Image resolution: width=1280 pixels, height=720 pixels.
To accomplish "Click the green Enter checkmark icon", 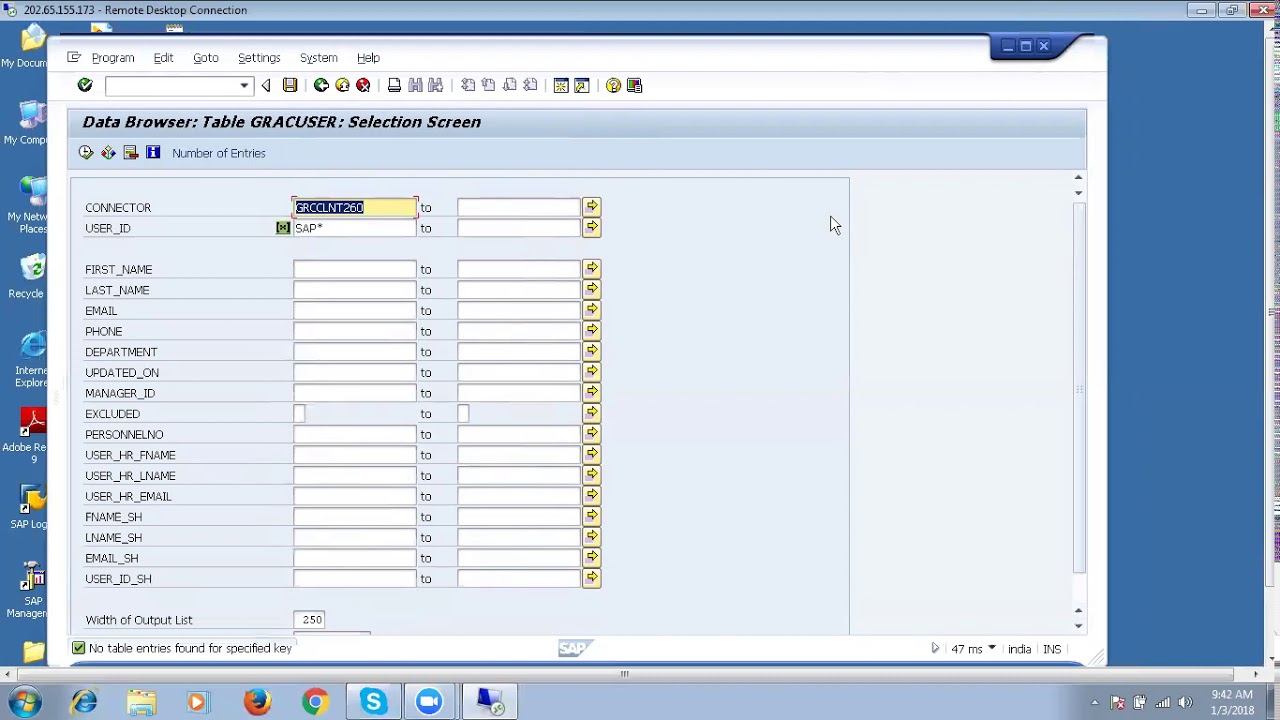I will [x=85, y=86].
